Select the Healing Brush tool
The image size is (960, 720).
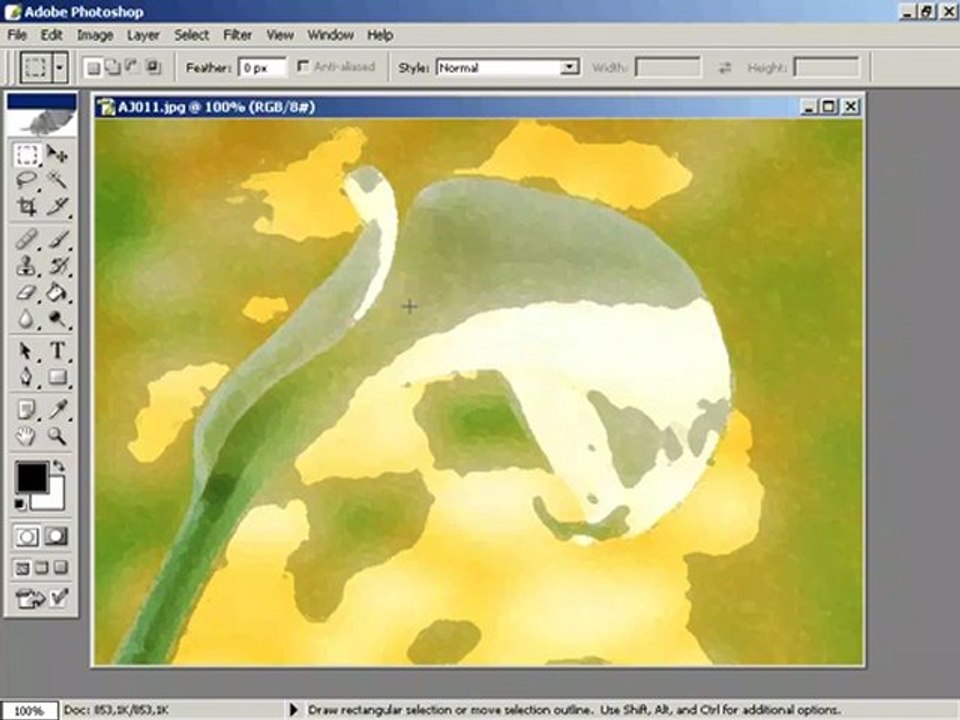pyautogui.click(x=26, y=239)
